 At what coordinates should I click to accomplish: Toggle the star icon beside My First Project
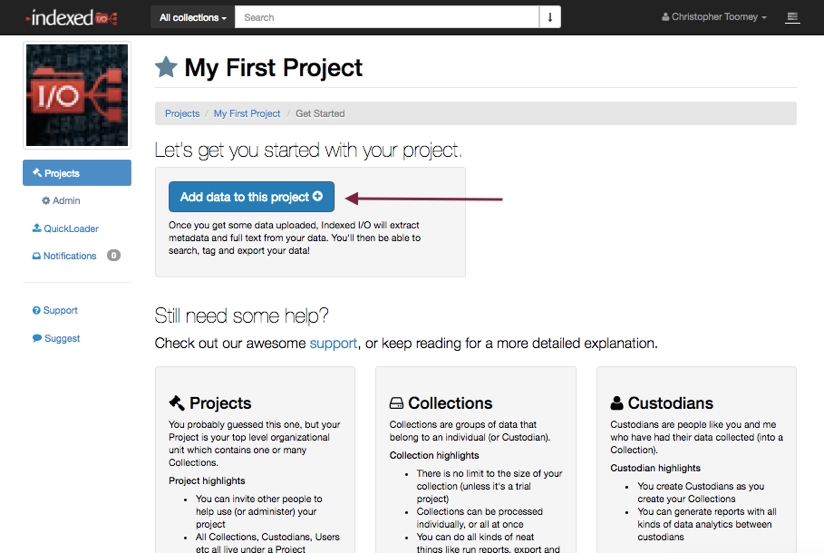(x=166, y=67)
